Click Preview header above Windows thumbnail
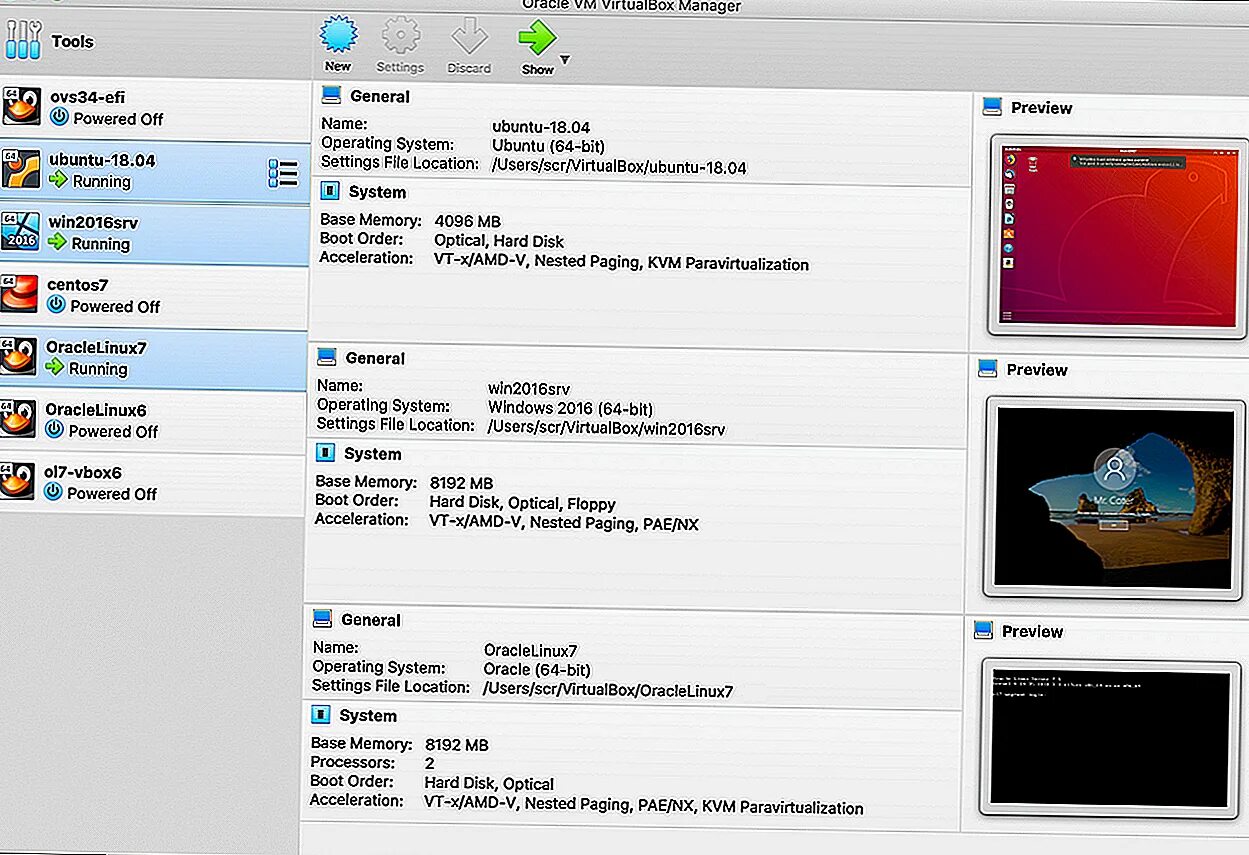Viewport: 1249px width, 855px height. pos(1037,370)
